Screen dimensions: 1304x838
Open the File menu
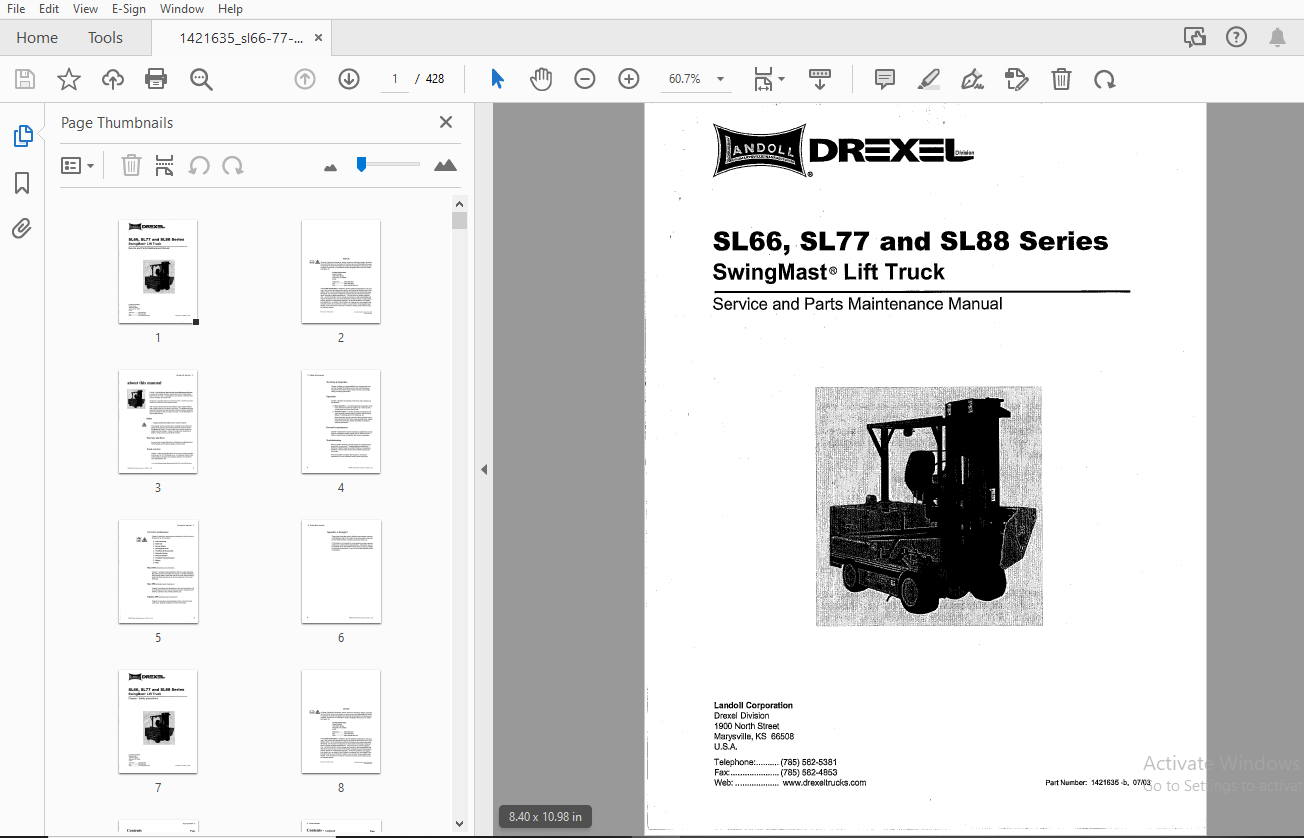click(16, 9)
